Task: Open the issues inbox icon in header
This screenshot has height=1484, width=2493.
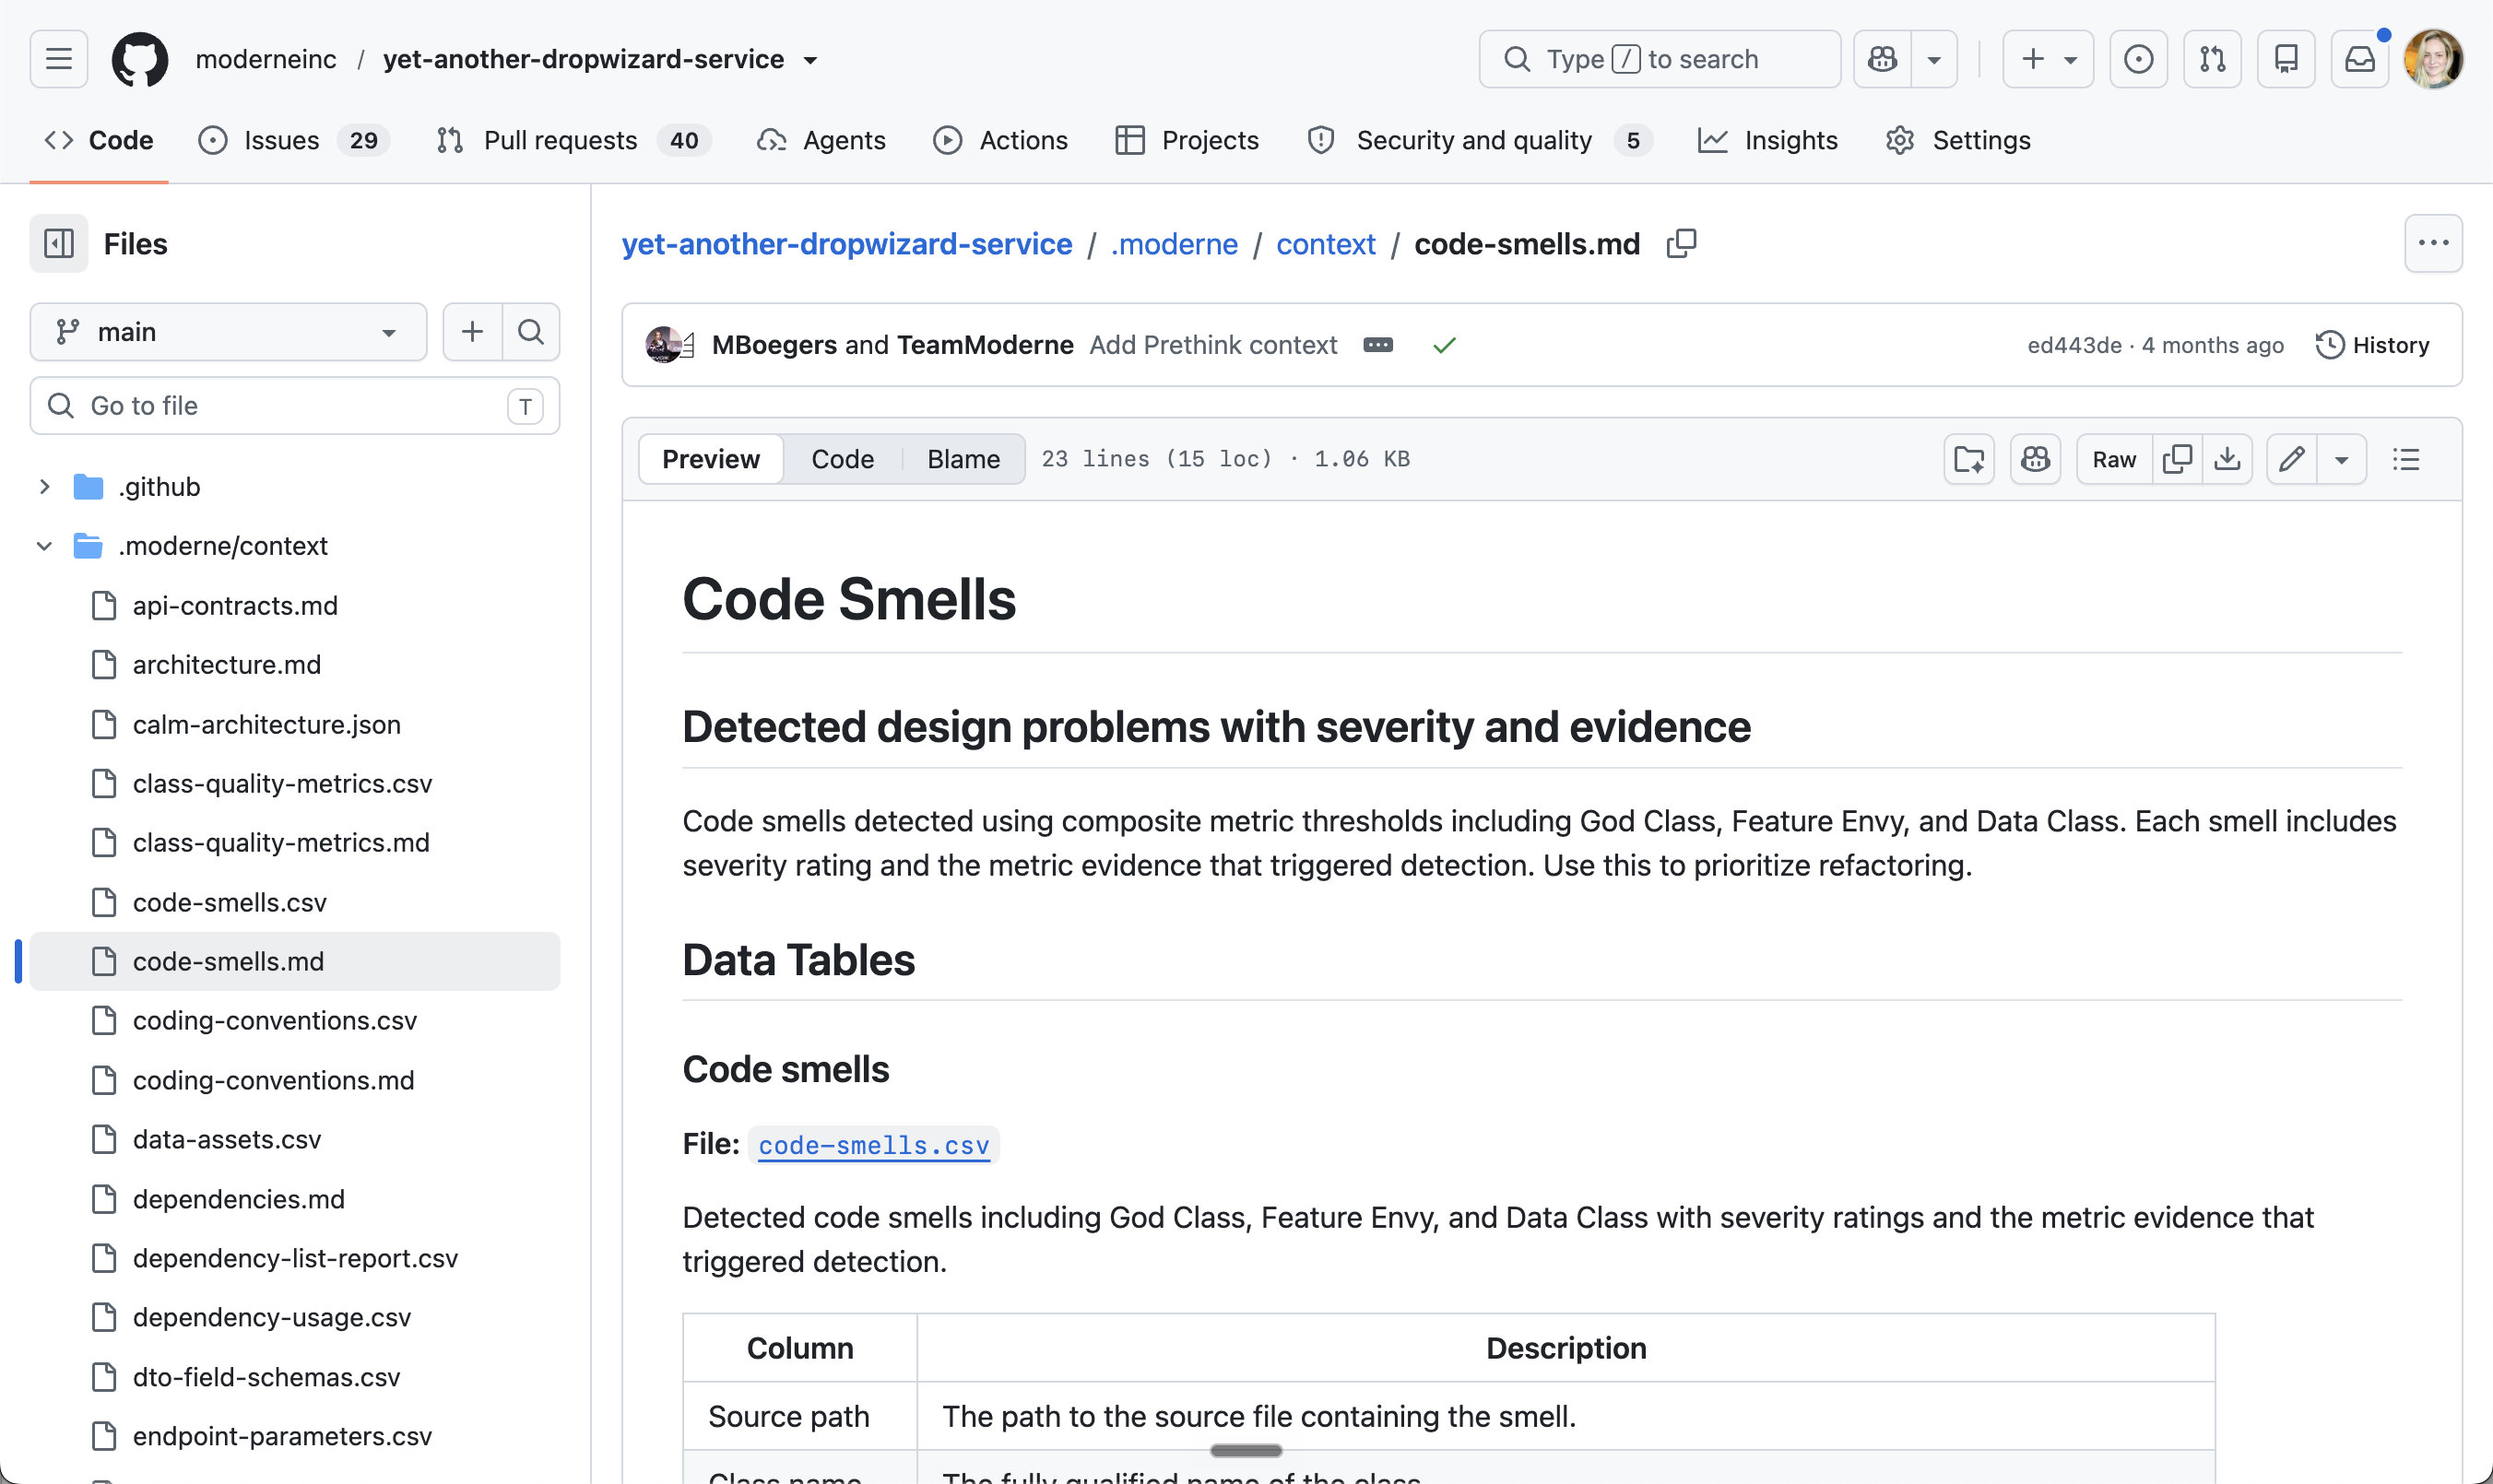Action: 2138,59
